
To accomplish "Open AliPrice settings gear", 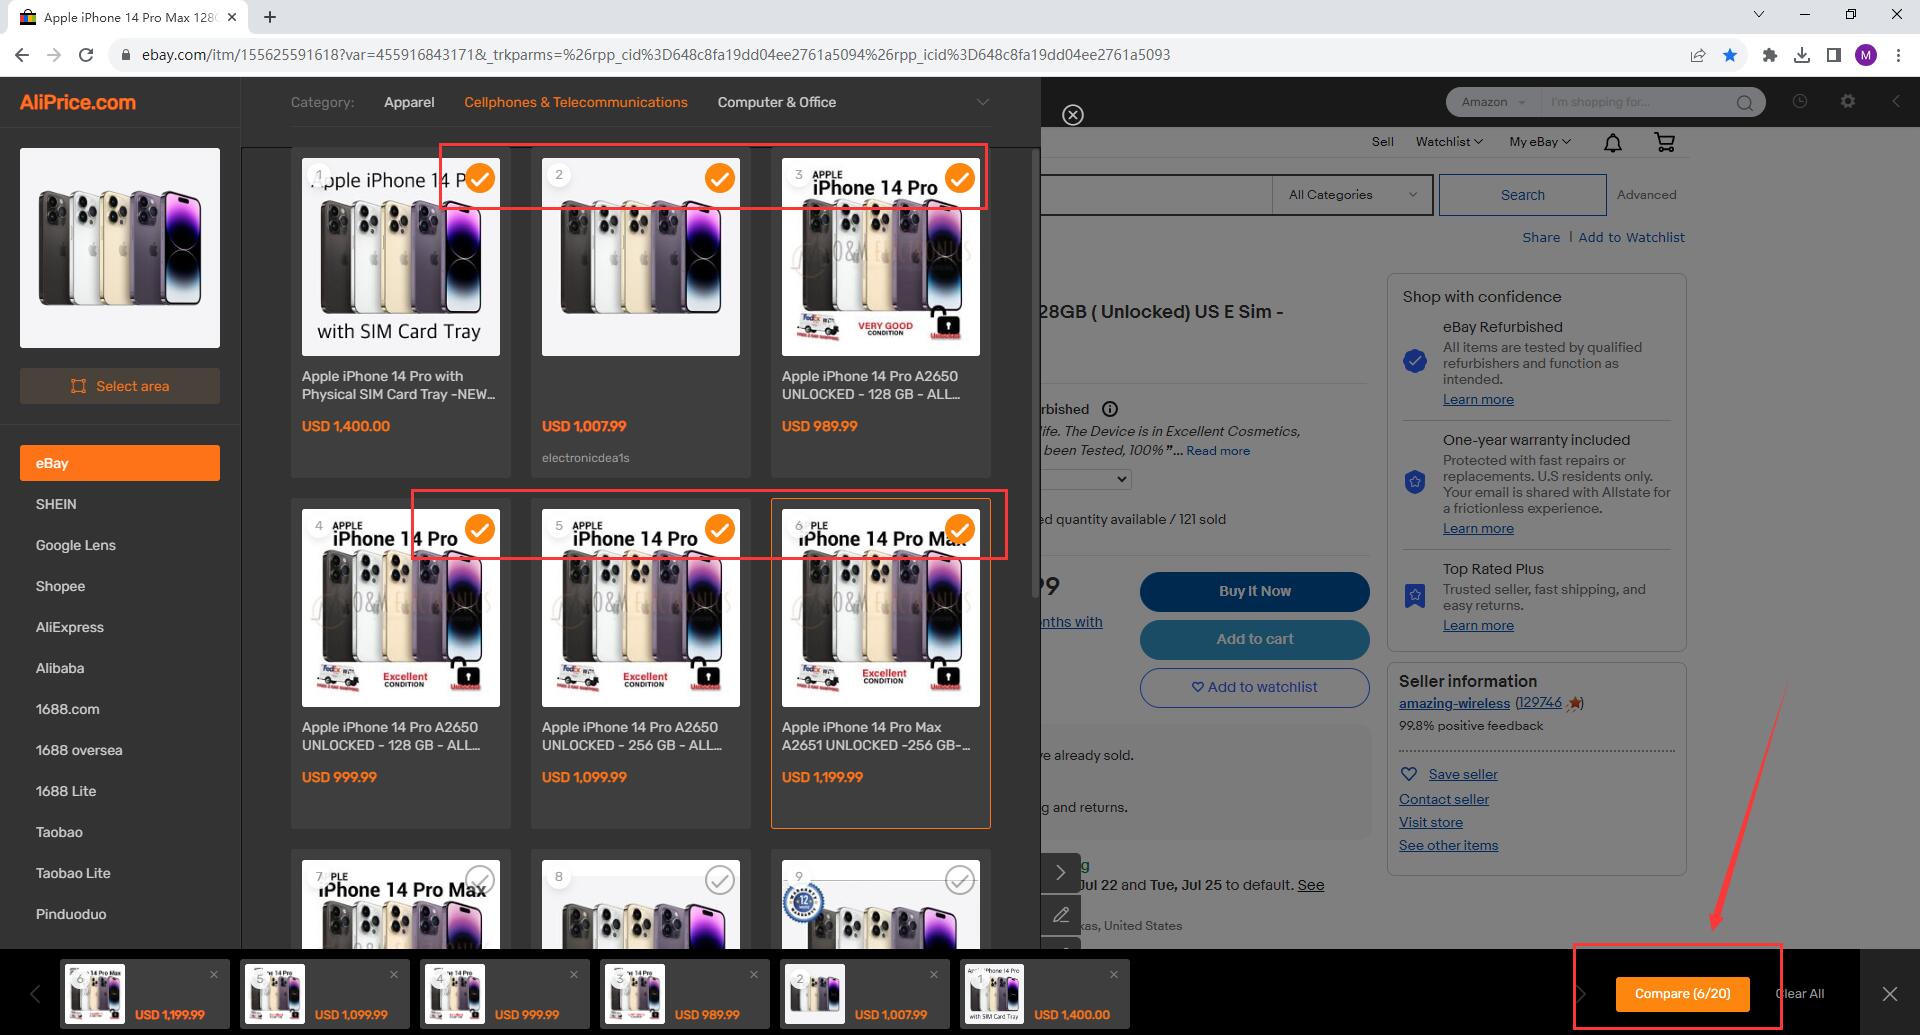I will pos(1848,101).
